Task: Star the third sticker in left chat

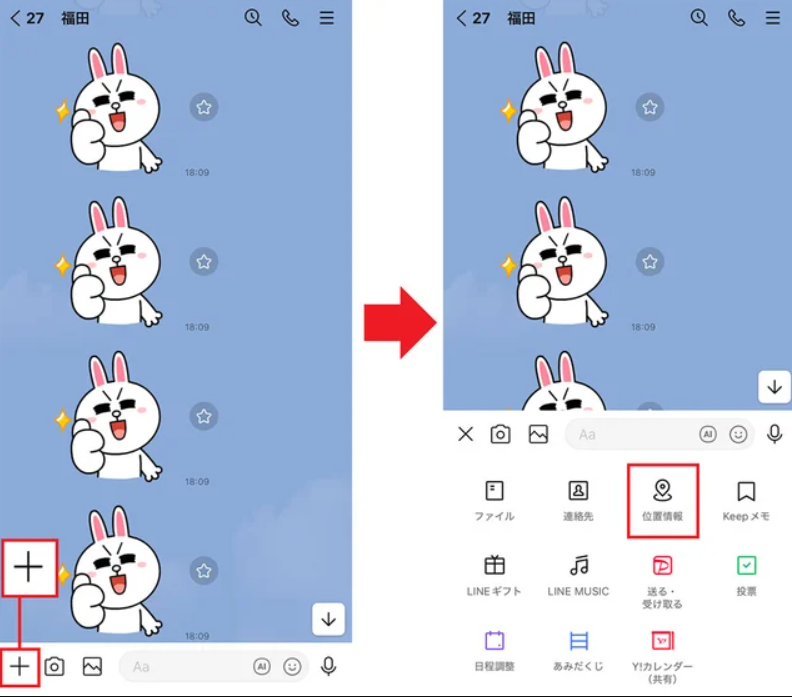Action: (204, 416)
